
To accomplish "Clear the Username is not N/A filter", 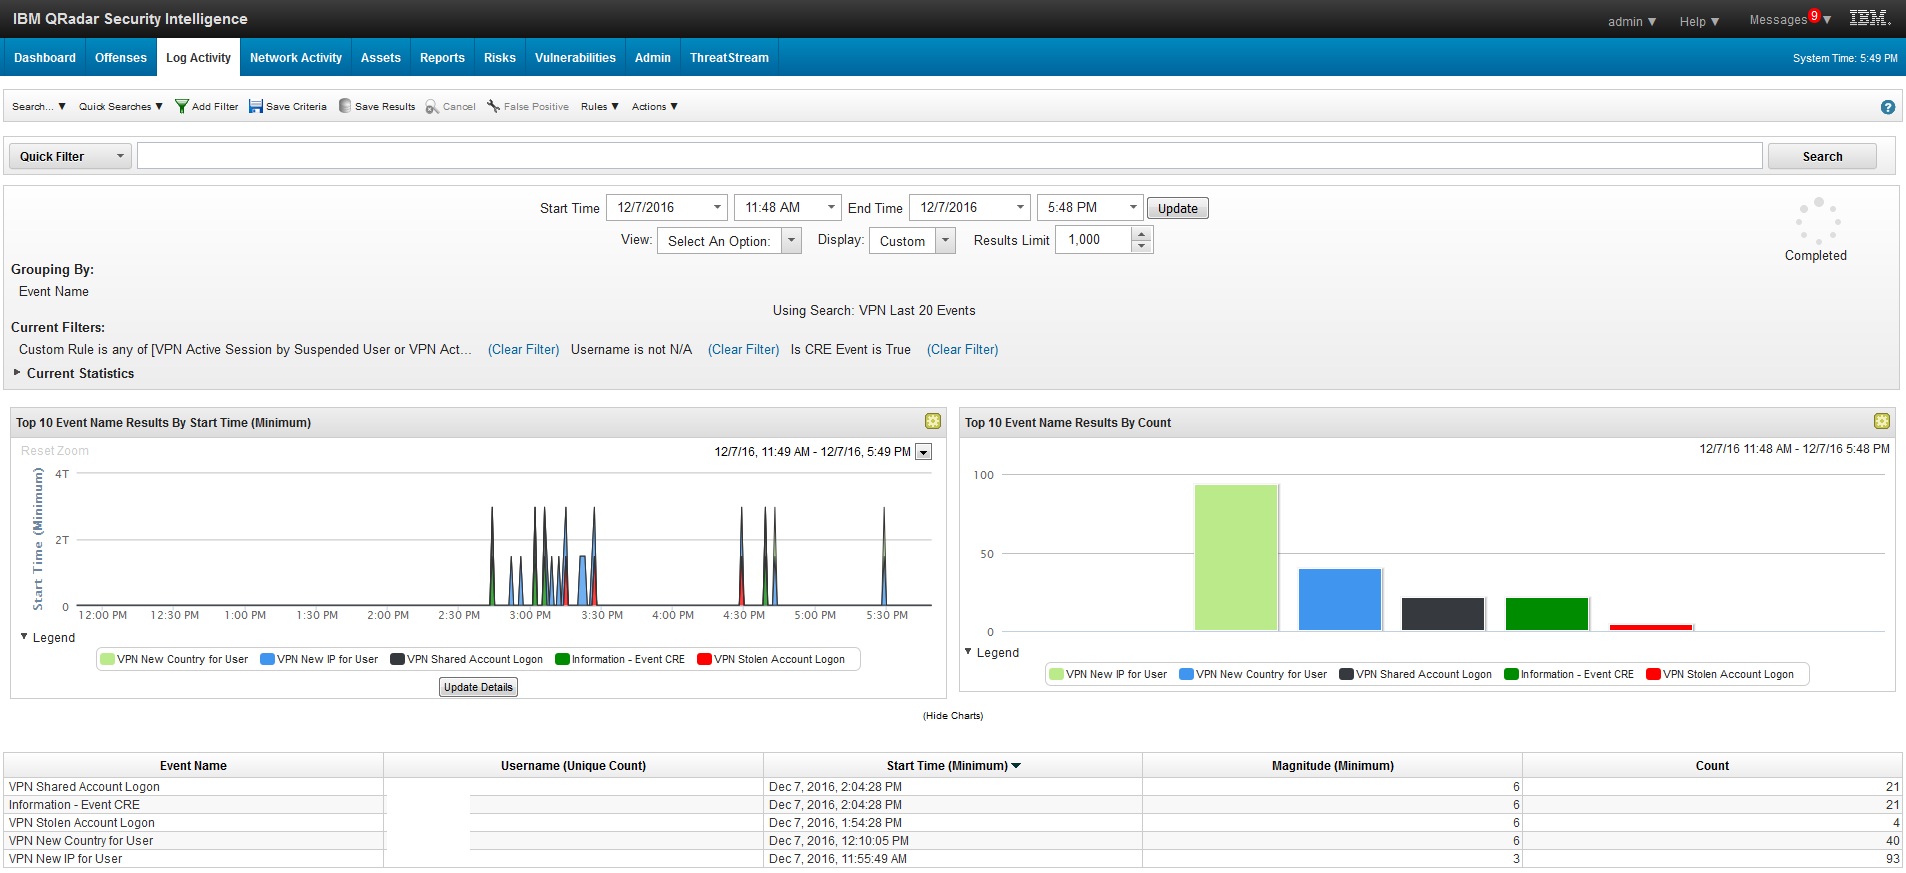I will 743,349.
